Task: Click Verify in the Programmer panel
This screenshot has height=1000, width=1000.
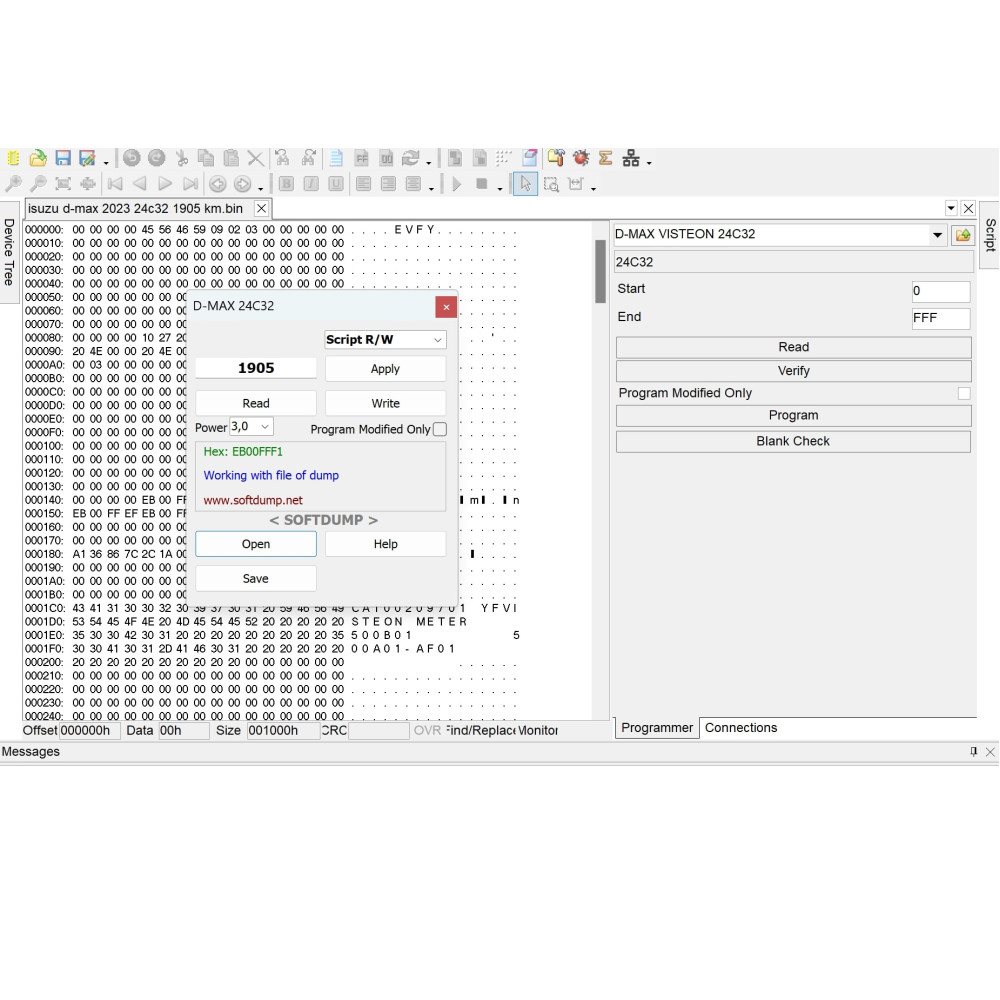Action: pyautogui.click(x=793, y=371)
